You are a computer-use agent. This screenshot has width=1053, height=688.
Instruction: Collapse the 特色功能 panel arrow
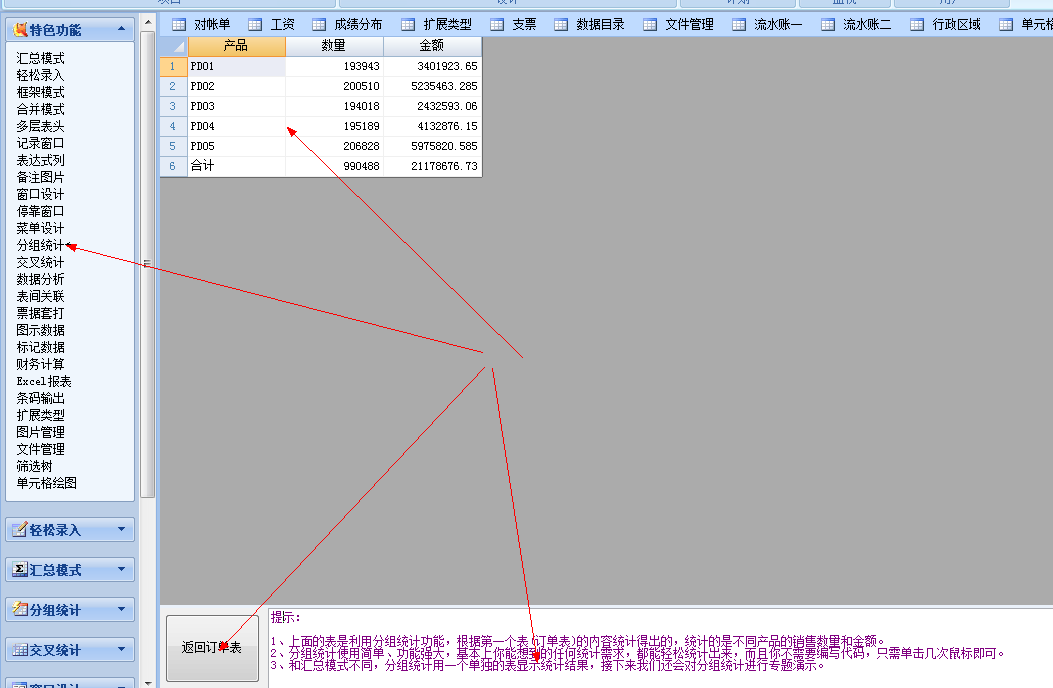pyautogui.click(x=122, y=29)
